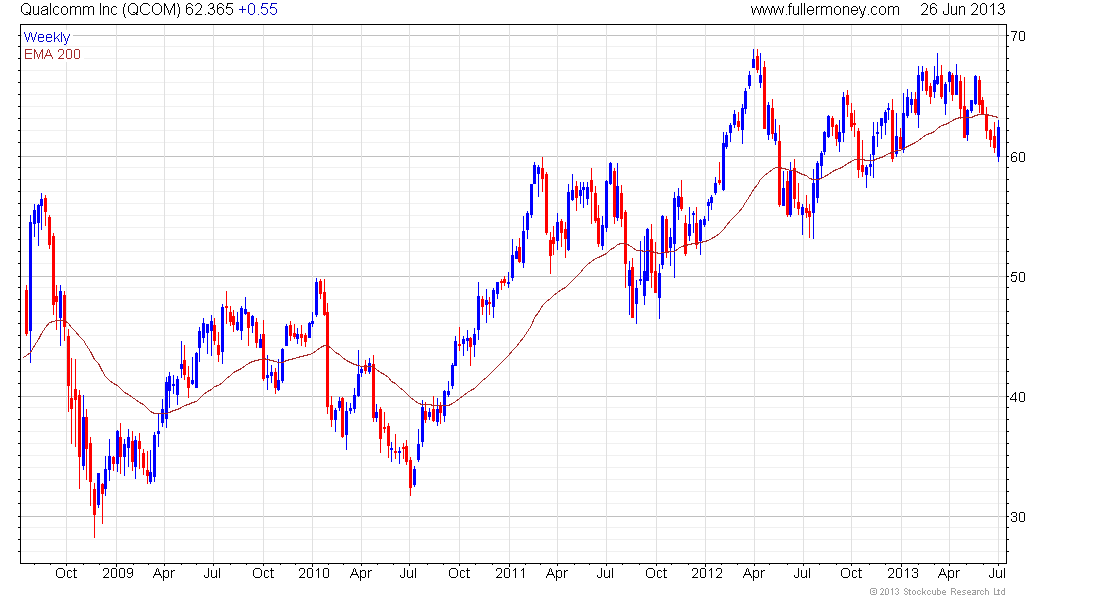Click the 'EMA 200' indicator legend

(52, 54)
